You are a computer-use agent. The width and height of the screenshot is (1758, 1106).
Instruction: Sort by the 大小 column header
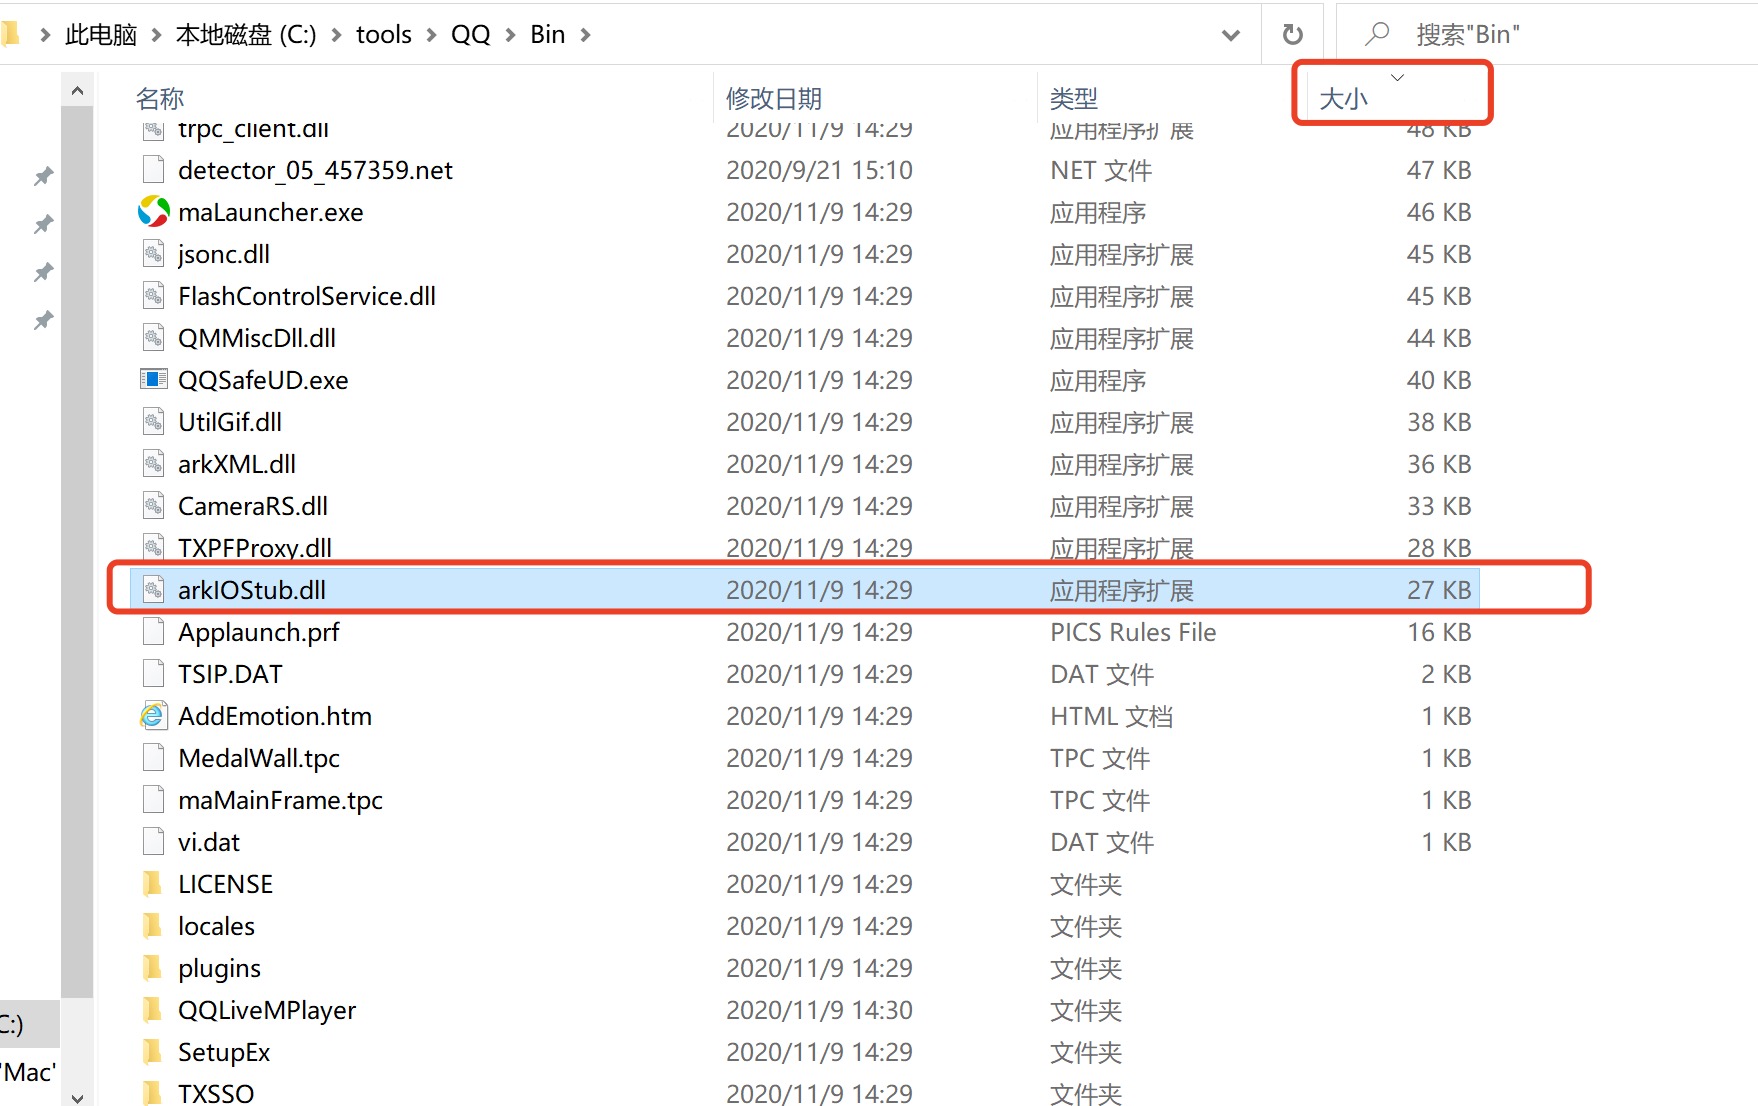1343,98
